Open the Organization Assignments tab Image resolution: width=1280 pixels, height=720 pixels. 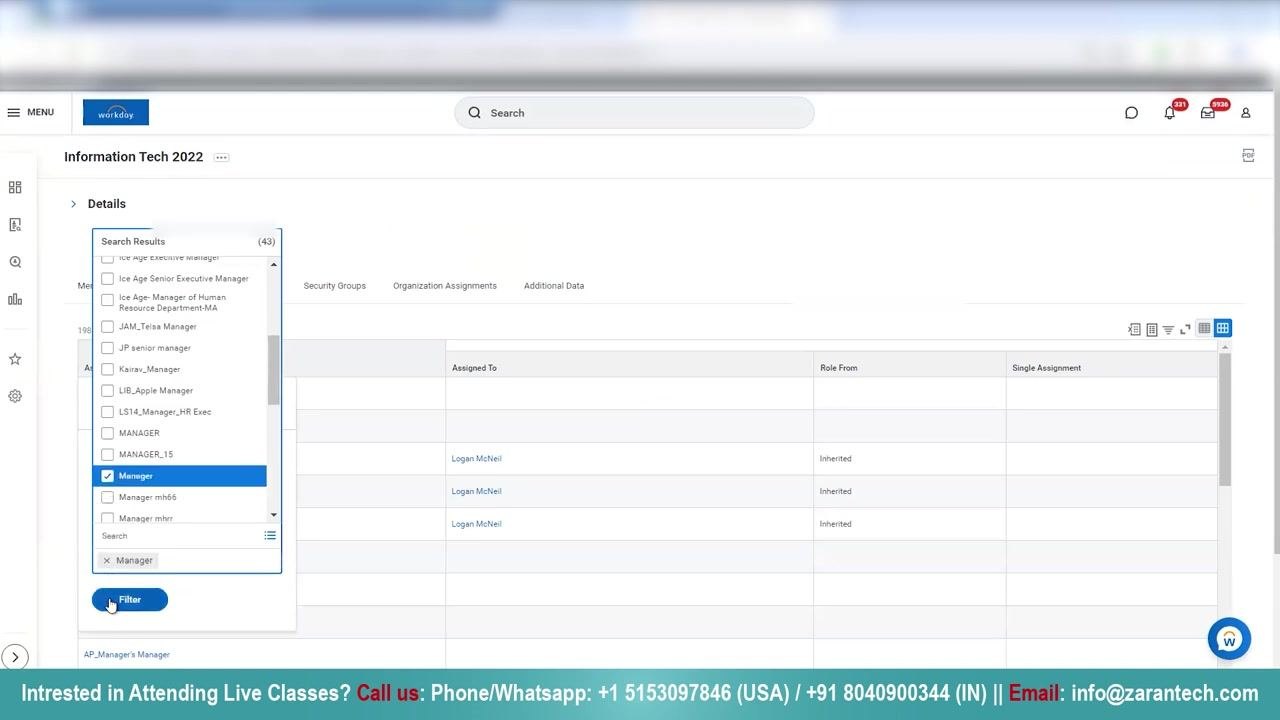point(445,286)
